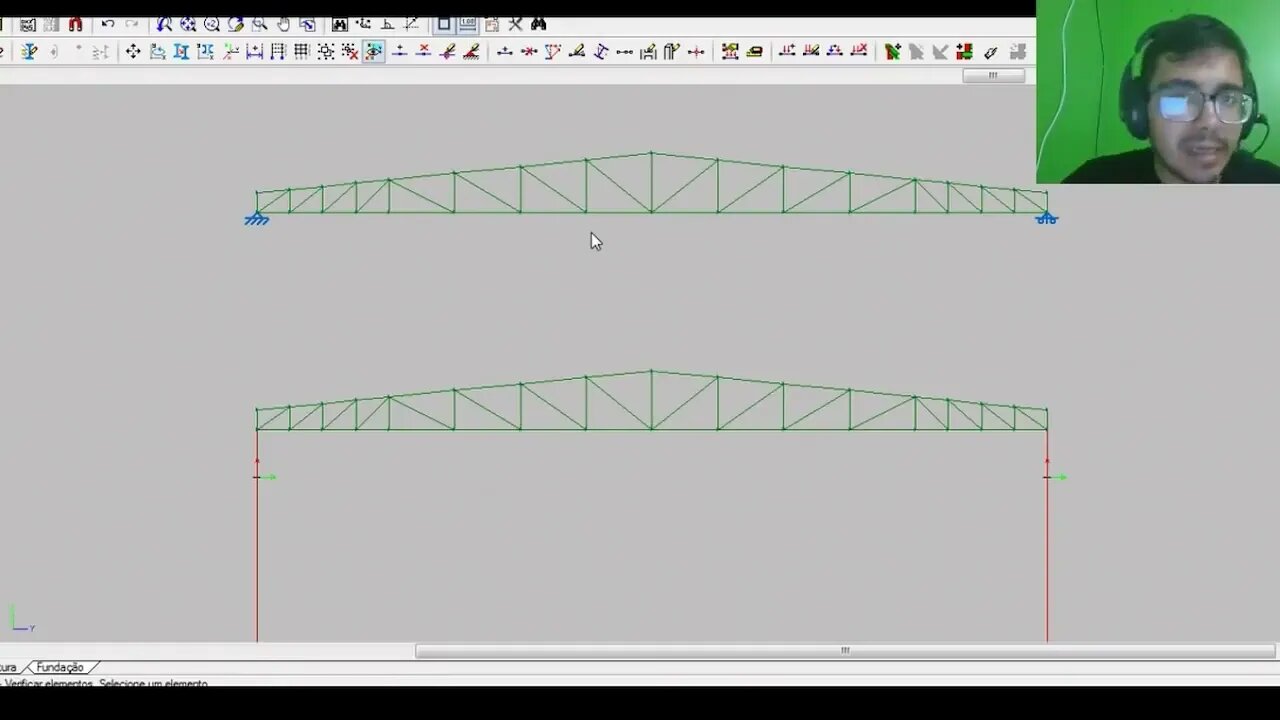Viewport: 1280px width, 720px height.
Task: Select the four-arrow move tool
Action: [133, 51]
